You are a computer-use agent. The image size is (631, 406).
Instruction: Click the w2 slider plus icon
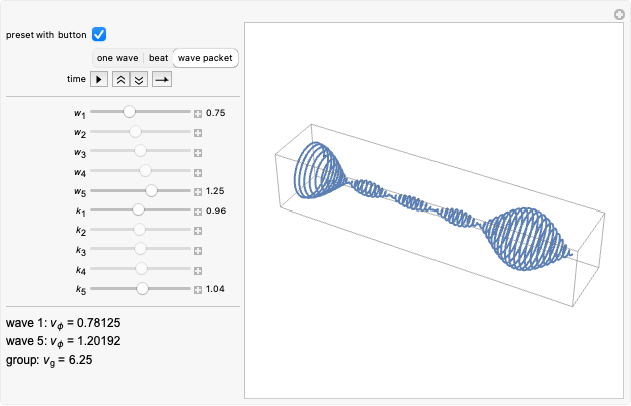pyautogui.click(x=198, y=132)
